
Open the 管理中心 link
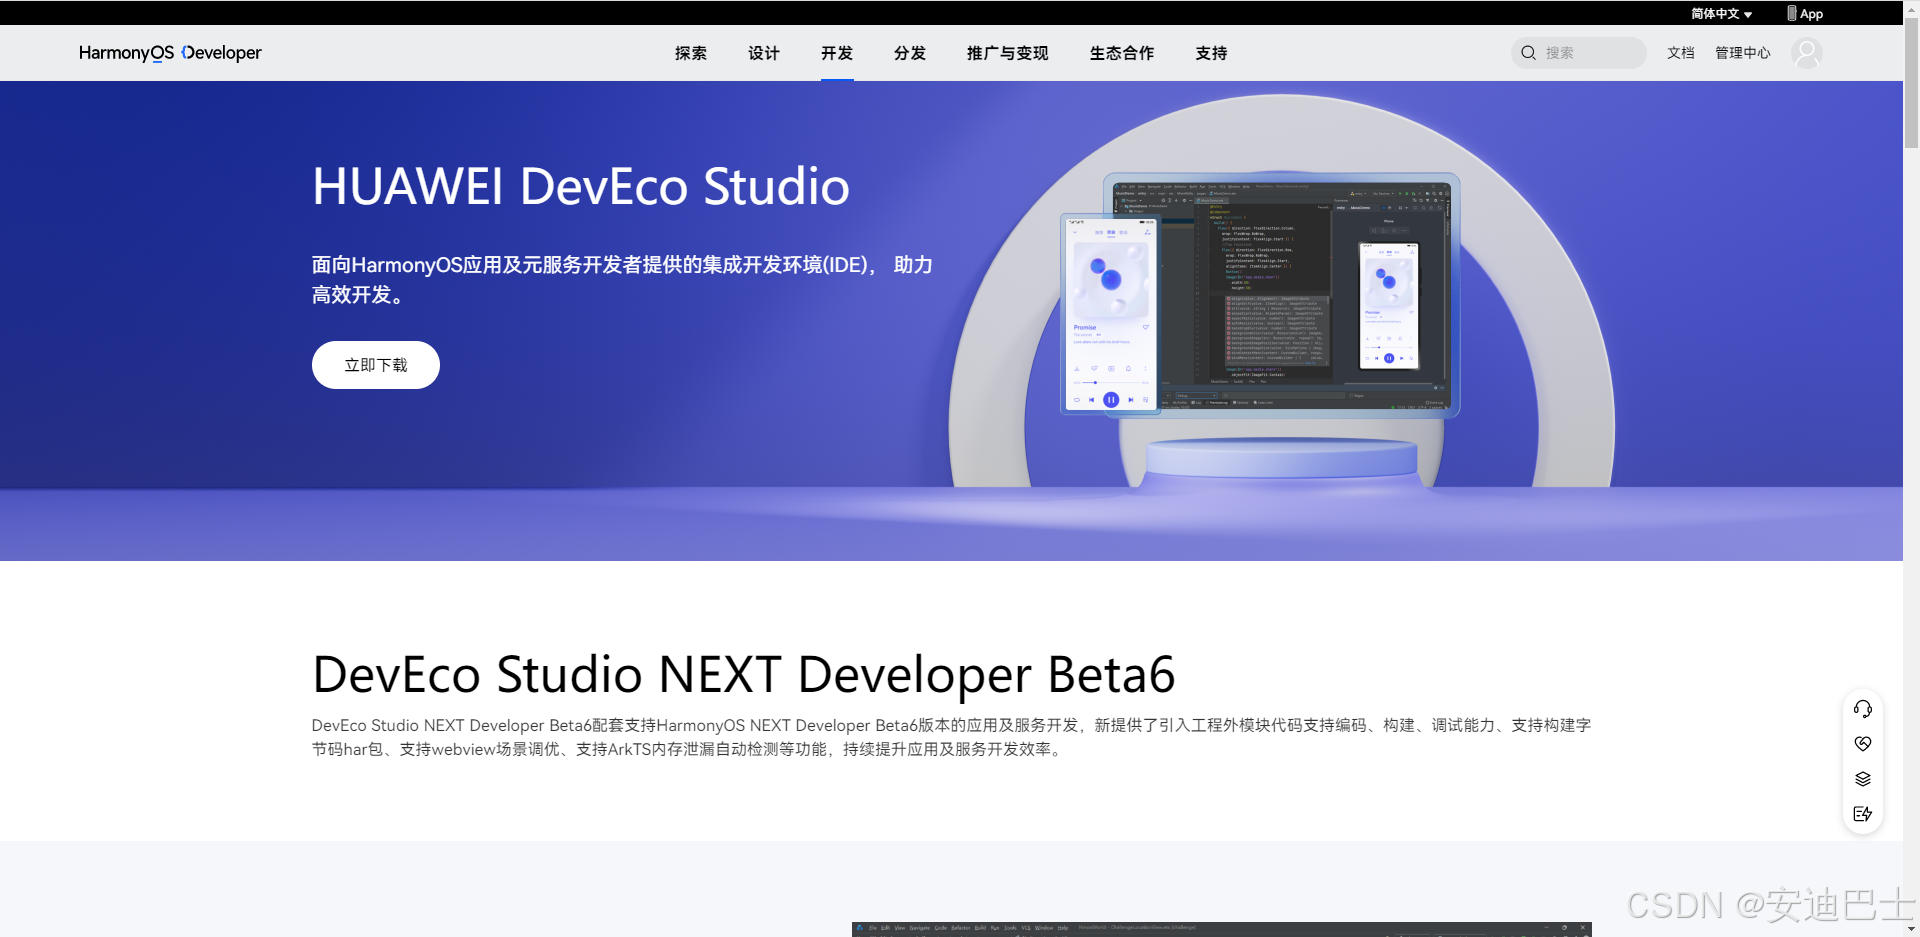pyautogui.click(x=1743, y=53)
